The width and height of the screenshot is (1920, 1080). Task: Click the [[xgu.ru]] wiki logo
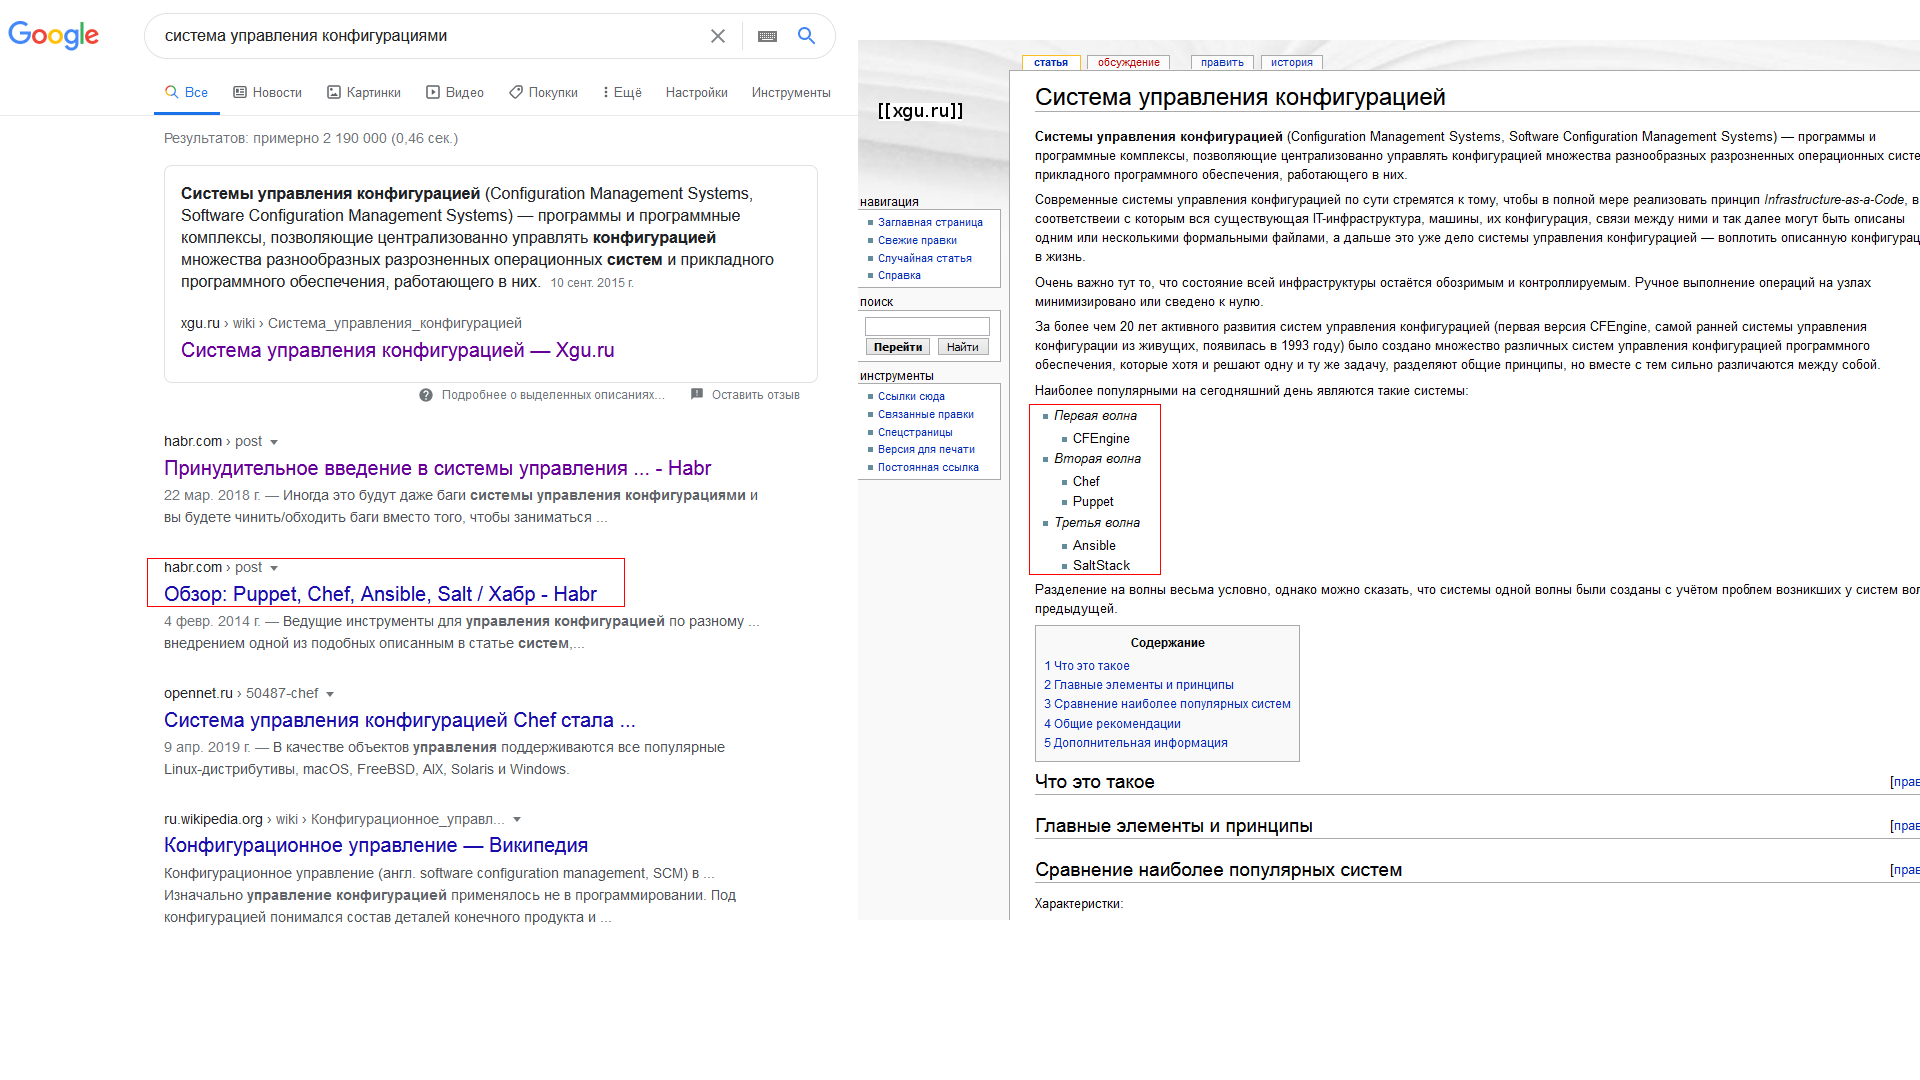click(x=920, y=111)
